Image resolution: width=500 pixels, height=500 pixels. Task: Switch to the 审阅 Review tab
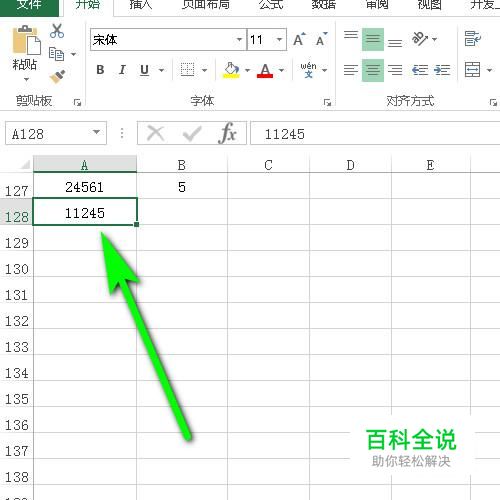click(x=377, y=5)
